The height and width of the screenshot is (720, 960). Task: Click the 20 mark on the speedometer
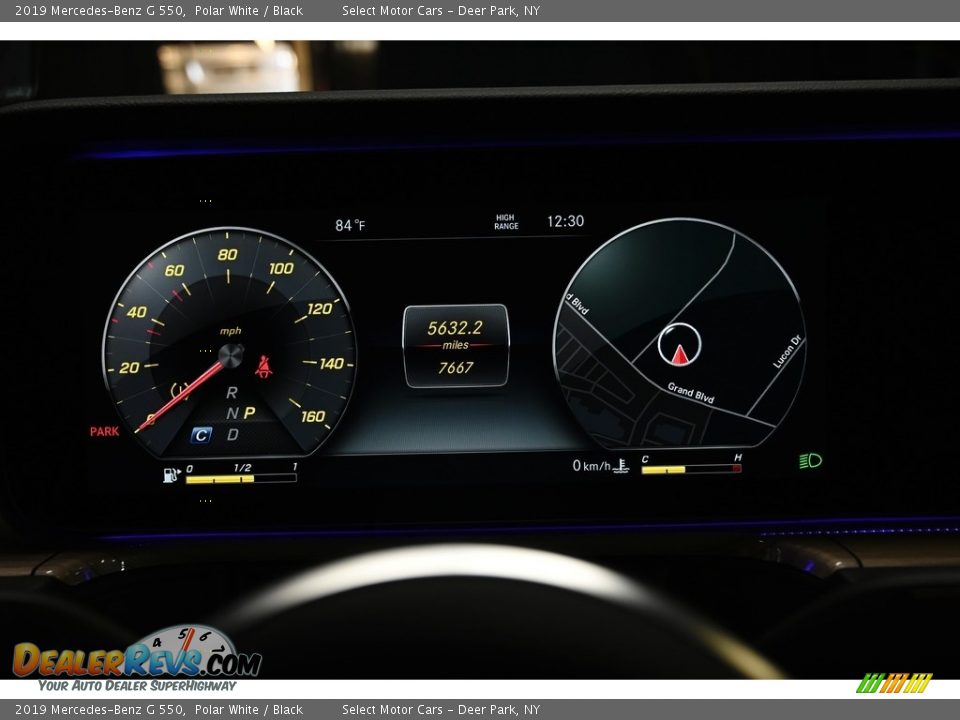click(x=129, y=367)
